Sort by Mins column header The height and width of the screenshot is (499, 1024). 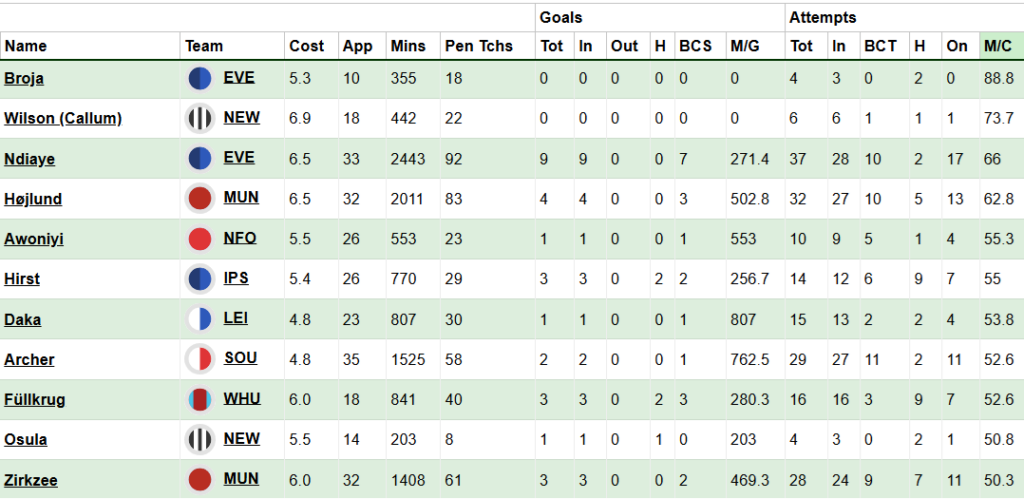408,46
